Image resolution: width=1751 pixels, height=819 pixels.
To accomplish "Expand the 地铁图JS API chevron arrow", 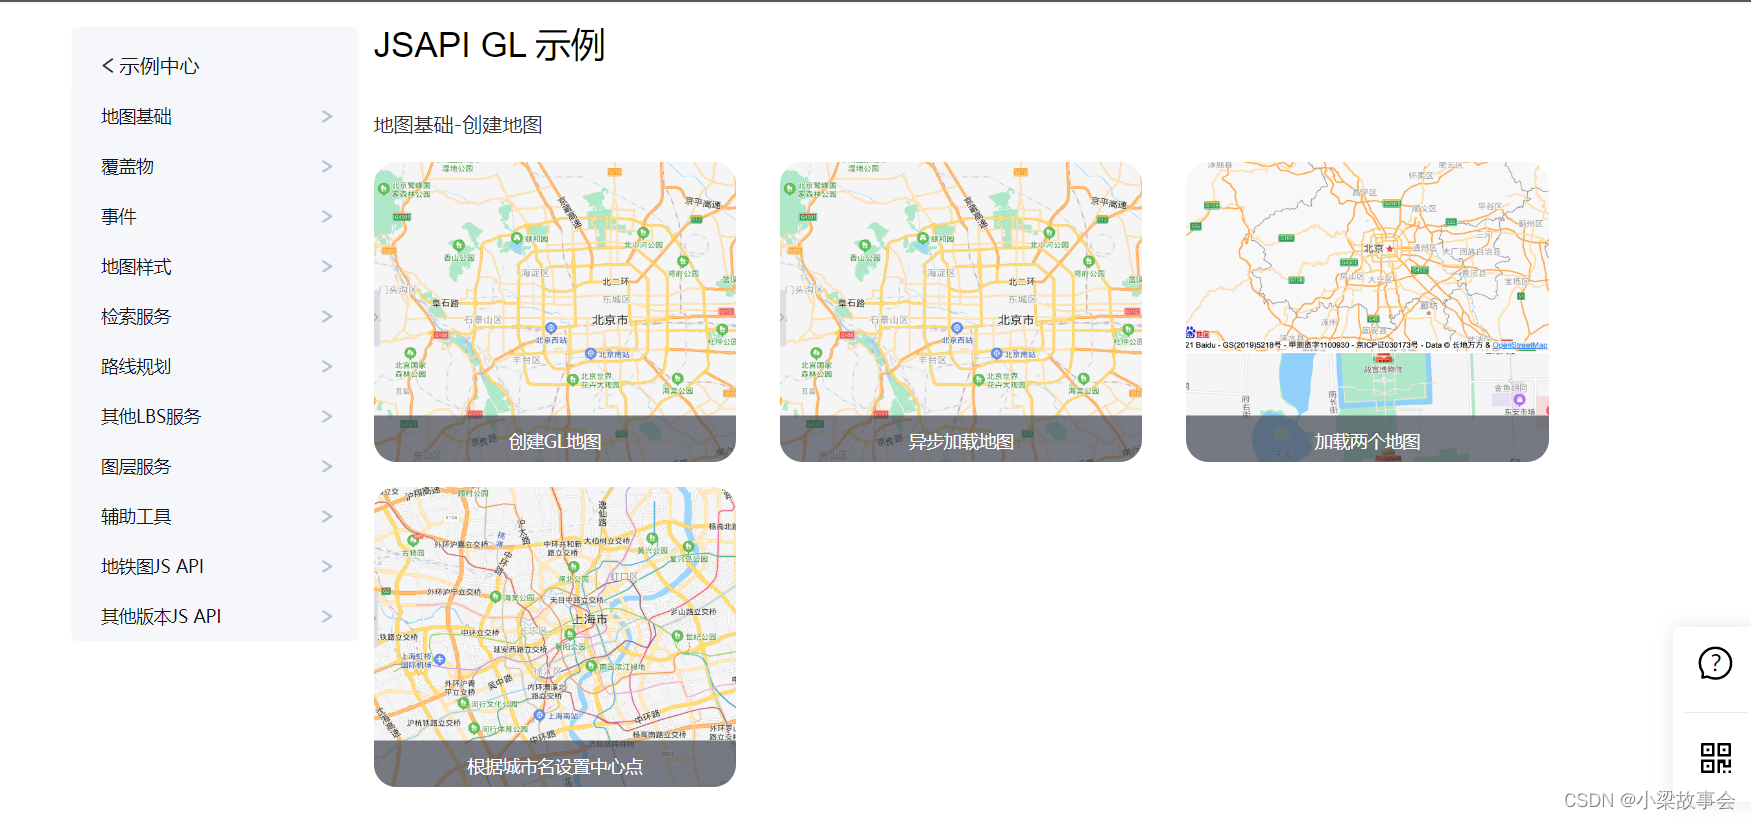I will coord(327,567).
